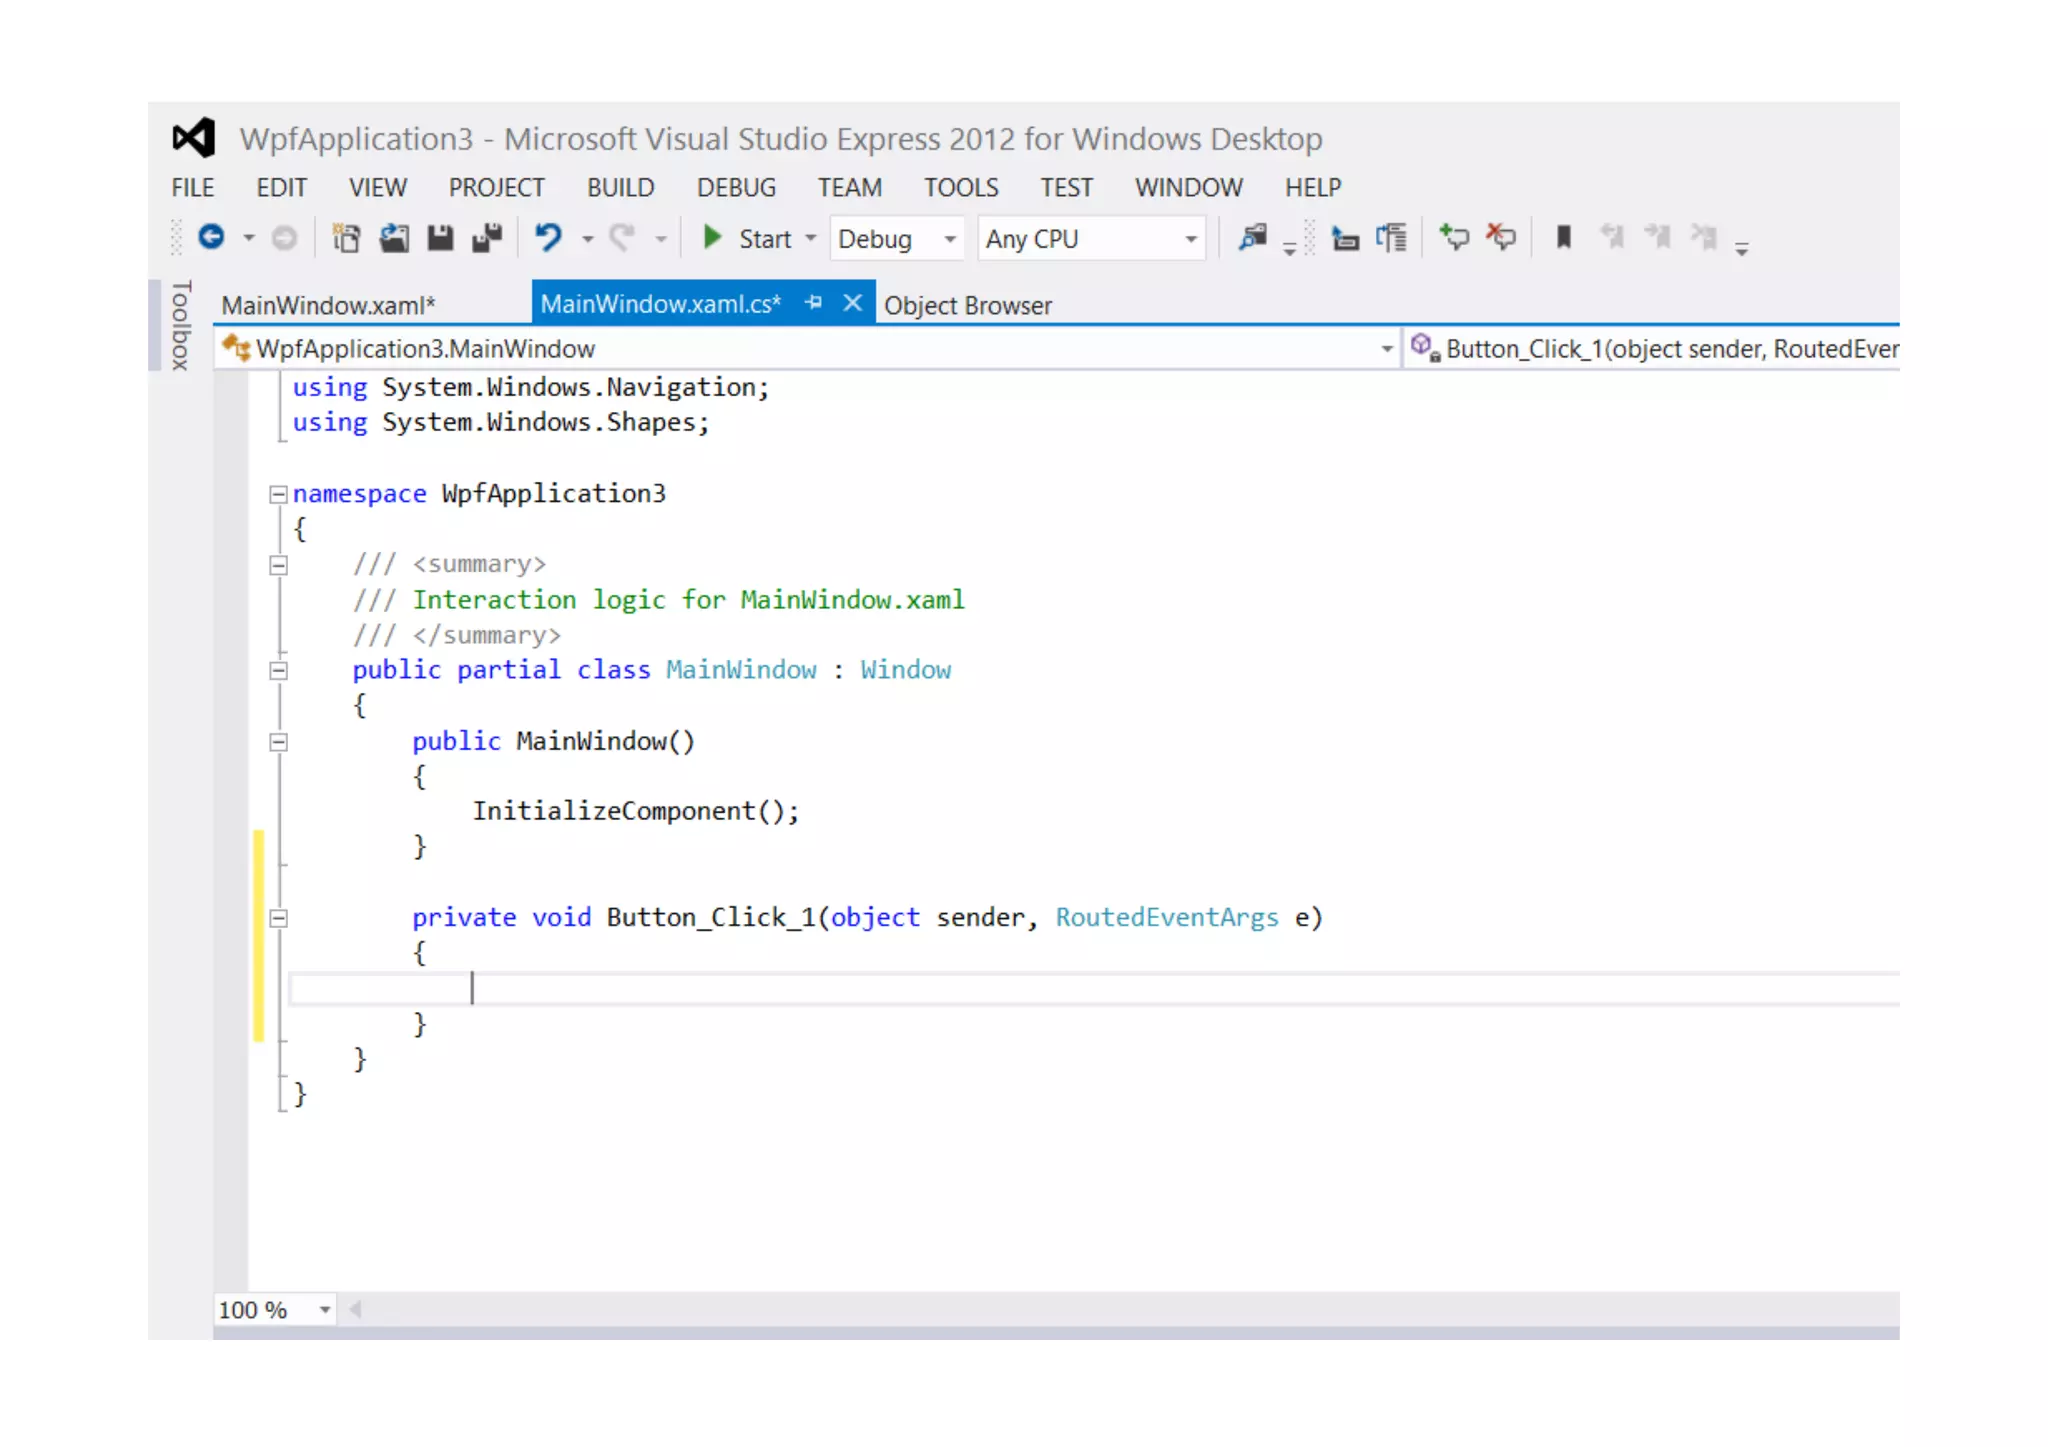This screenshot has width=2048, height=1447.
Task: Open the redo history dropdown arrow
Action: (661, 239)
